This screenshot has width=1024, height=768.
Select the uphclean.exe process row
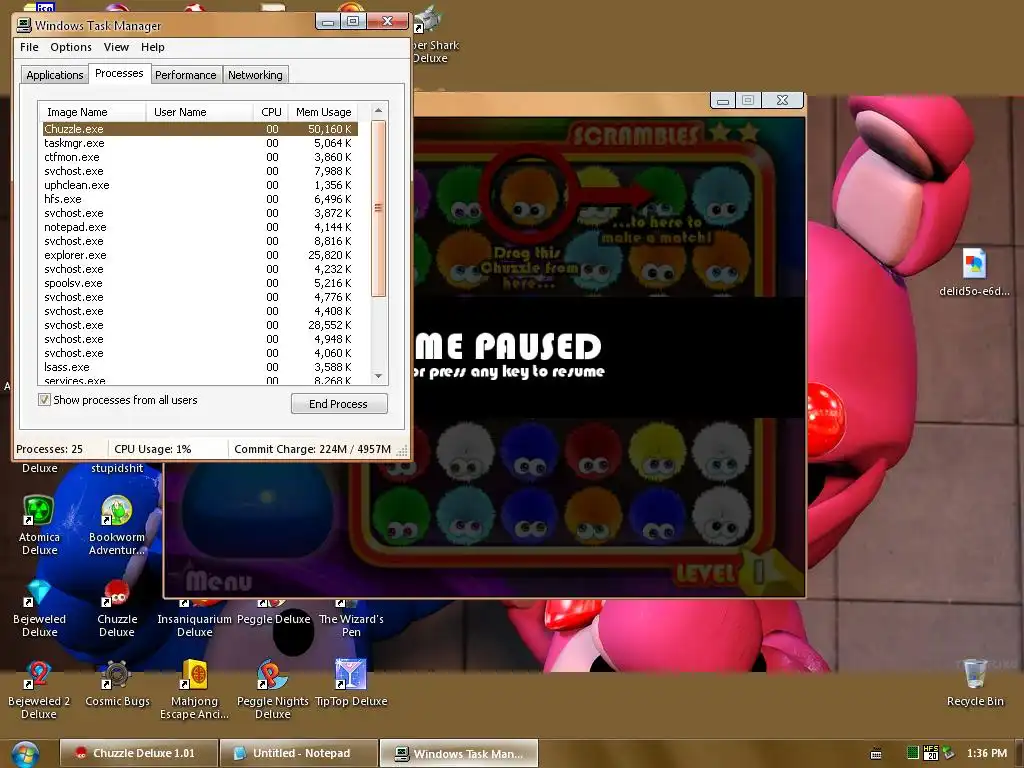pos(200,185)
